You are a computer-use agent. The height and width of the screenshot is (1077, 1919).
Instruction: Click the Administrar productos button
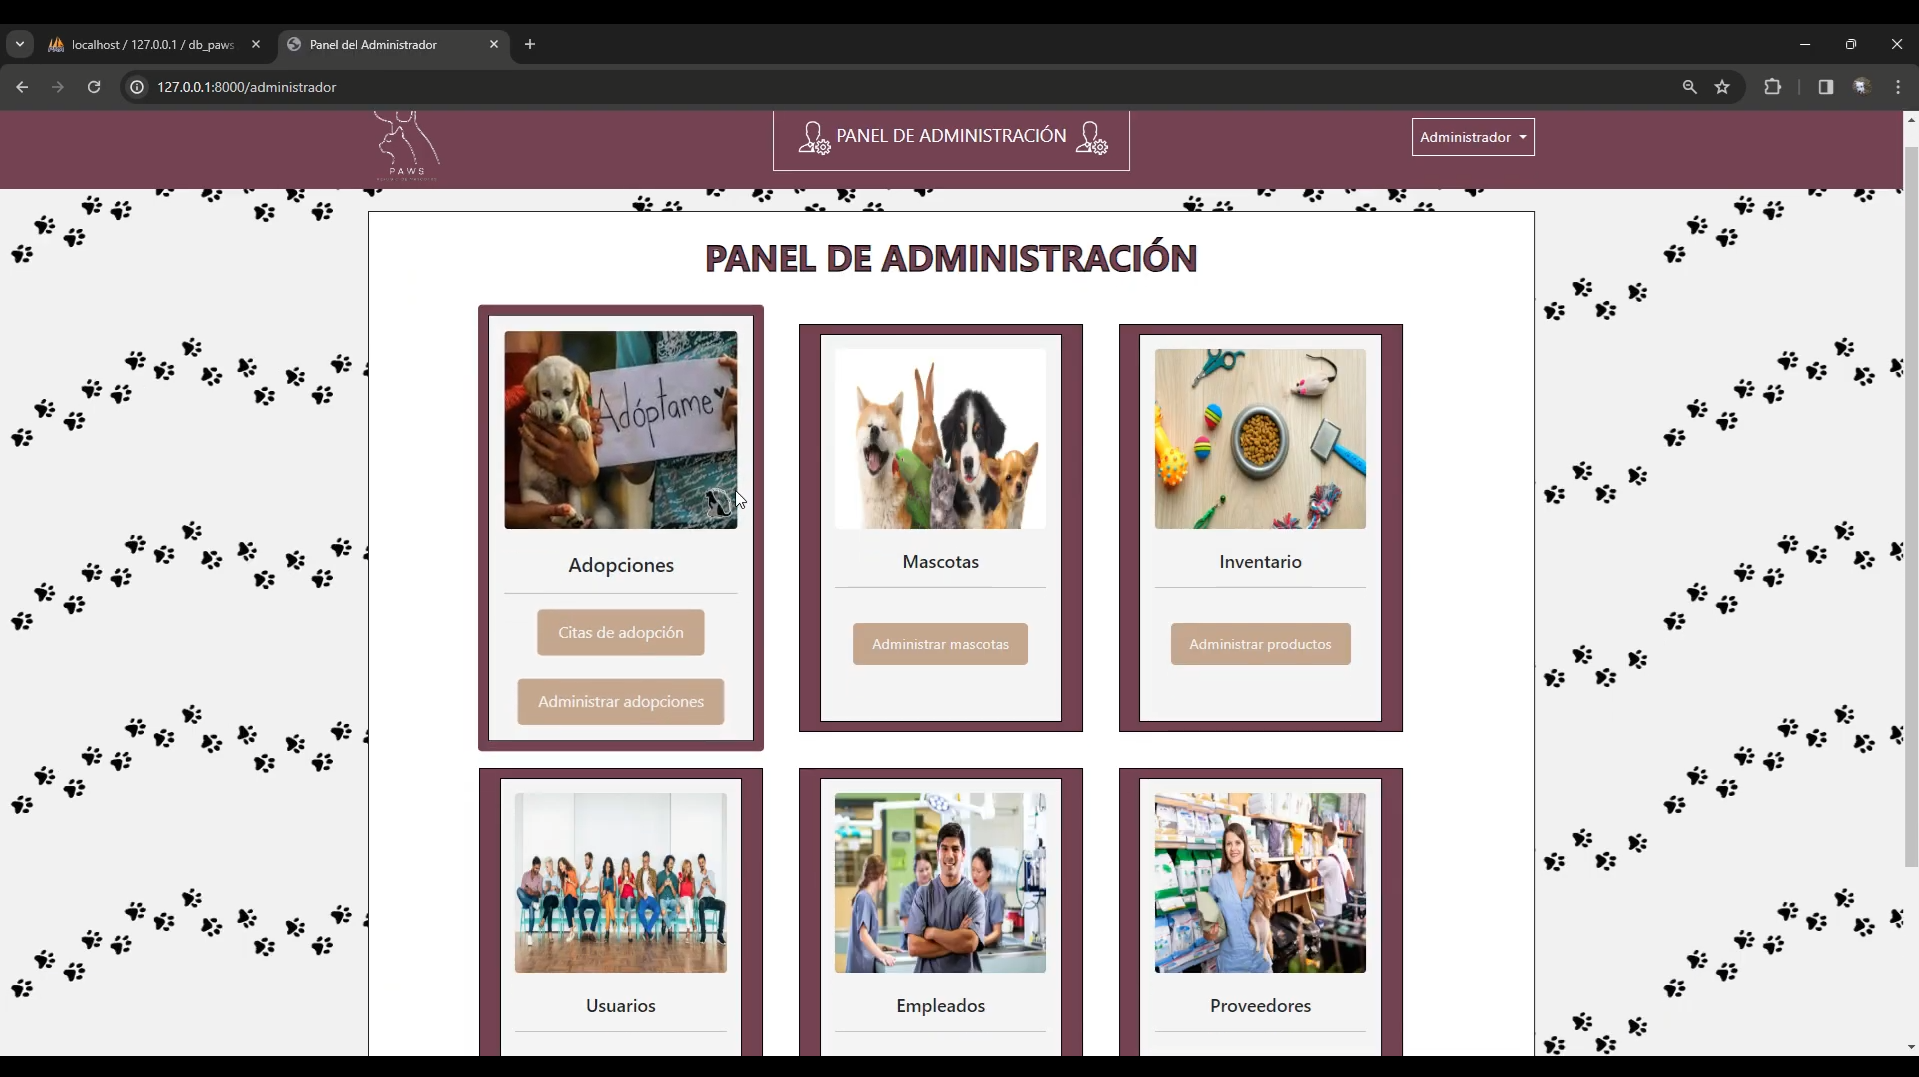point(1259,644)
